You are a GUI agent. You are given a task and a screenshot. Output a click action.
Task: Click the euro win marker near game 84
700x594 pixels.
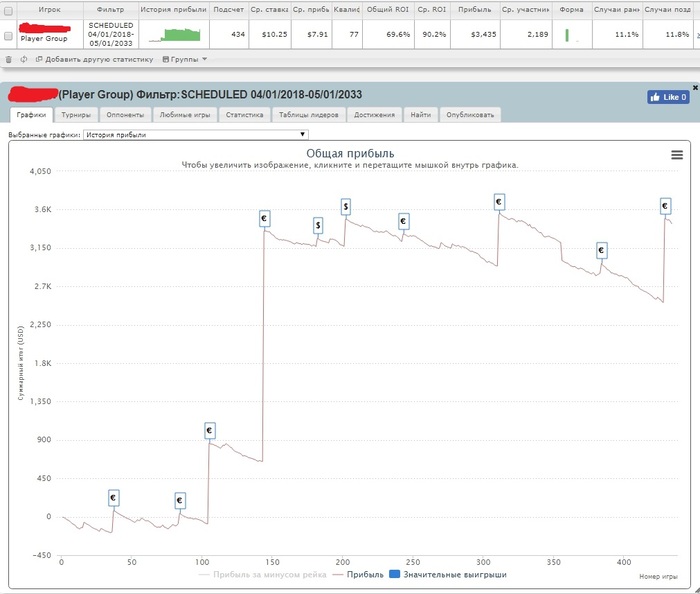[x=179, y=500]
